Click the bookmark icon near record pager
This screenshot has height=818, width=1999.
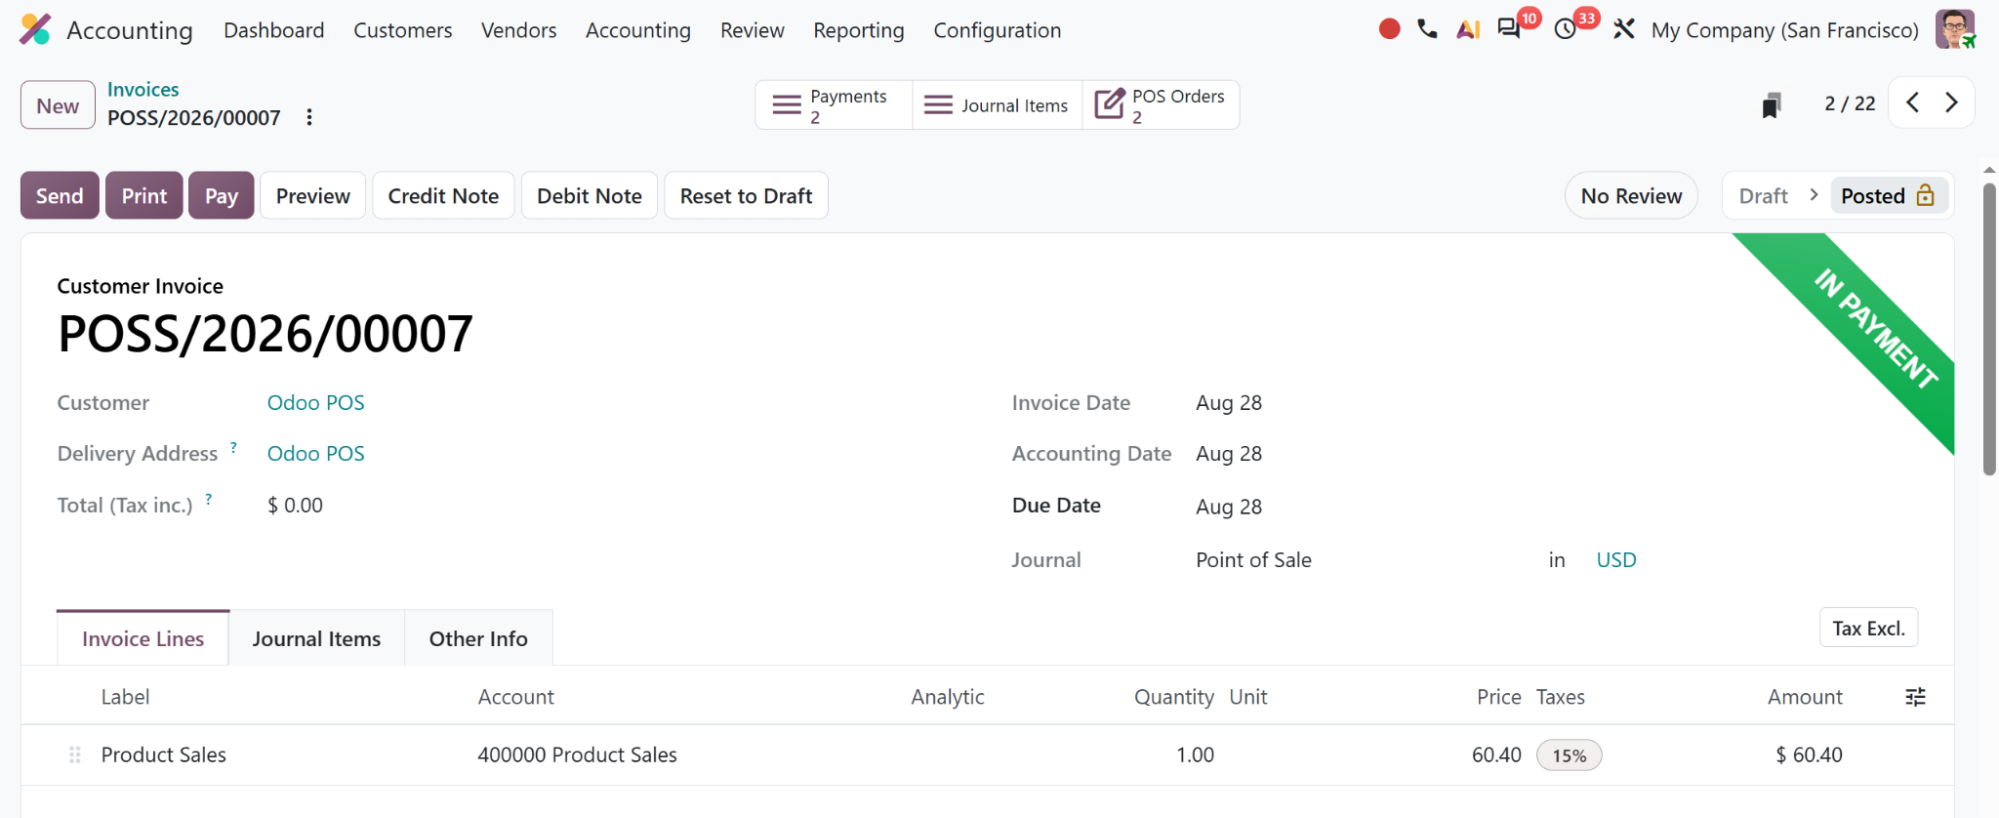tap(1771, 104)
